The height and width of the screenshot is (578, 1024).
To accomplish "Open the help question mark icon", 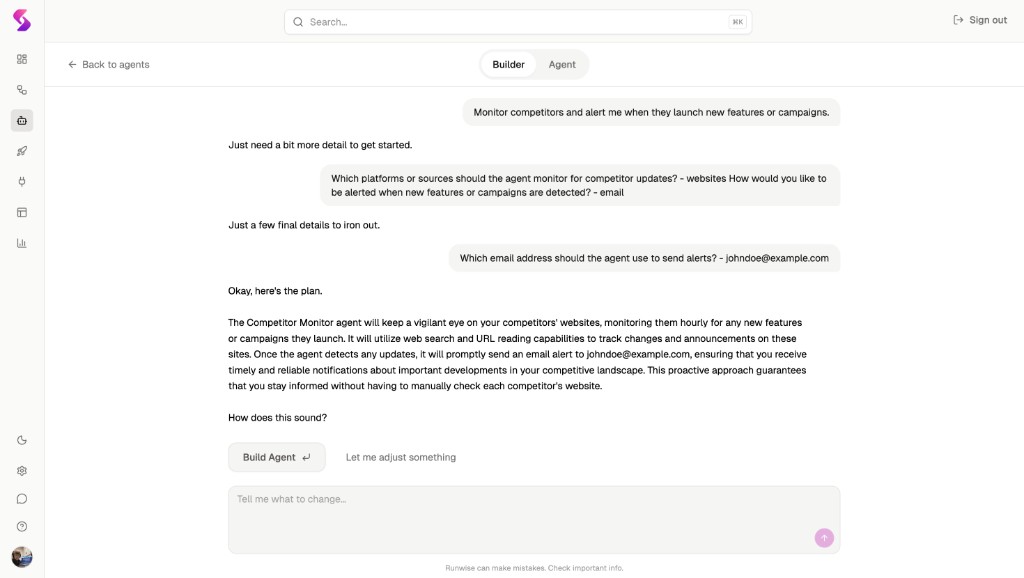I will pos(22,527).
